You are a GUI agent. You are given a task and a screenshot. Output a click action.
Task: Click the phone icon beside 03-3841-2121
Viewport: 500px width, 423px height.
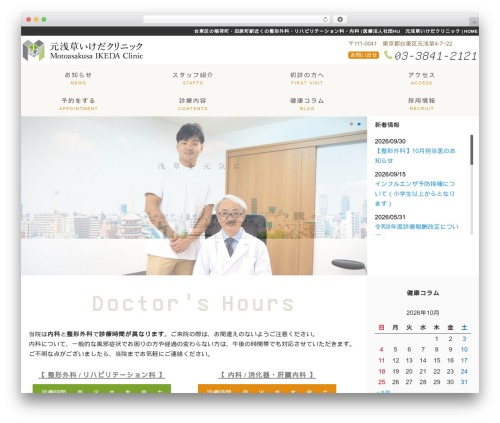tap(388, 55)
